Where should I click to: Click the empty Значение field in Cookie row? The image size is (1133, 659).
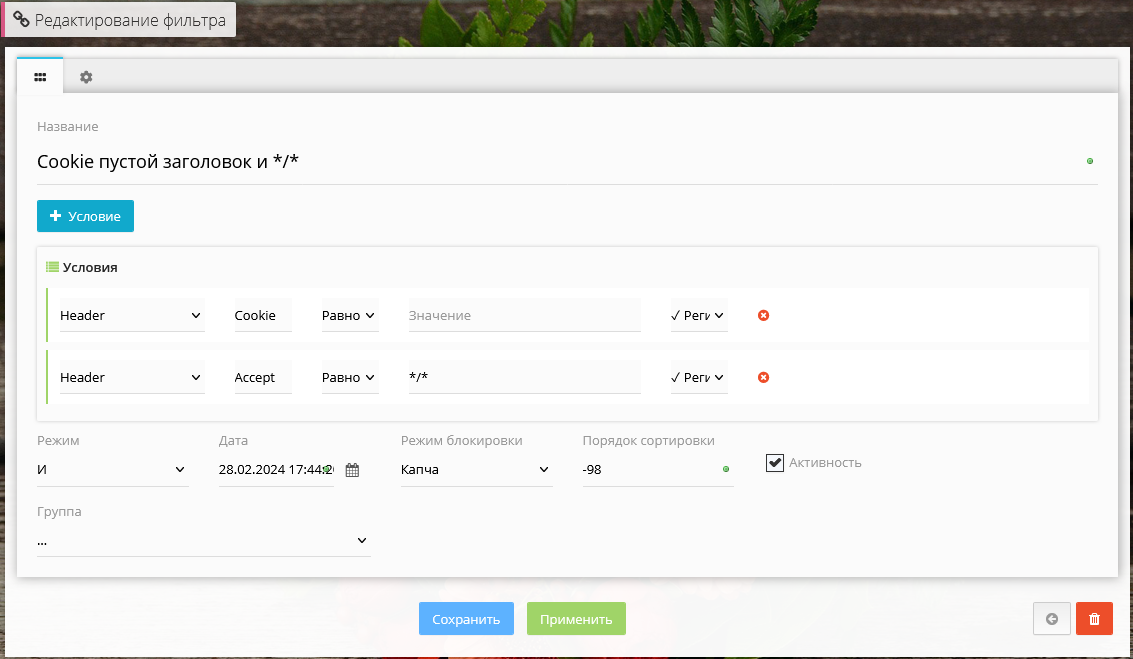click(x=523, y=316)
